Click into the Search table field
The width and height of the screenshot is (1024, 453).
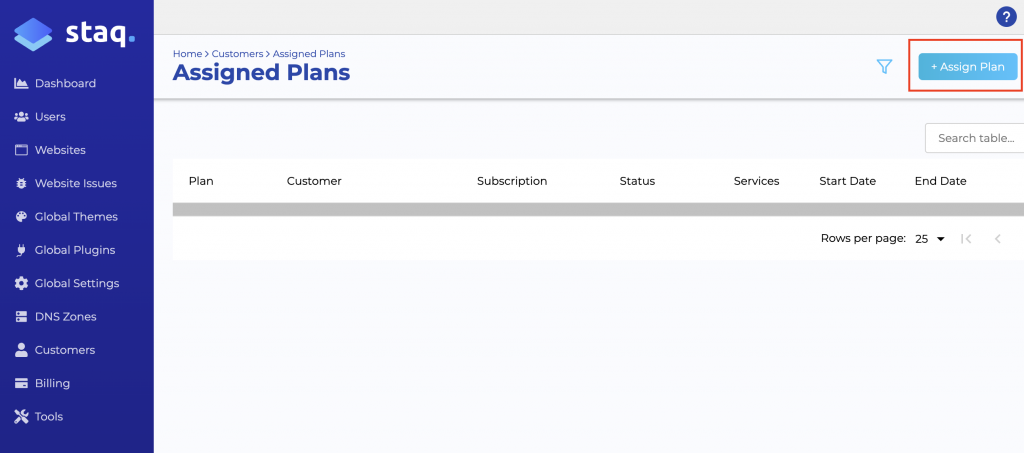(975, 138)
